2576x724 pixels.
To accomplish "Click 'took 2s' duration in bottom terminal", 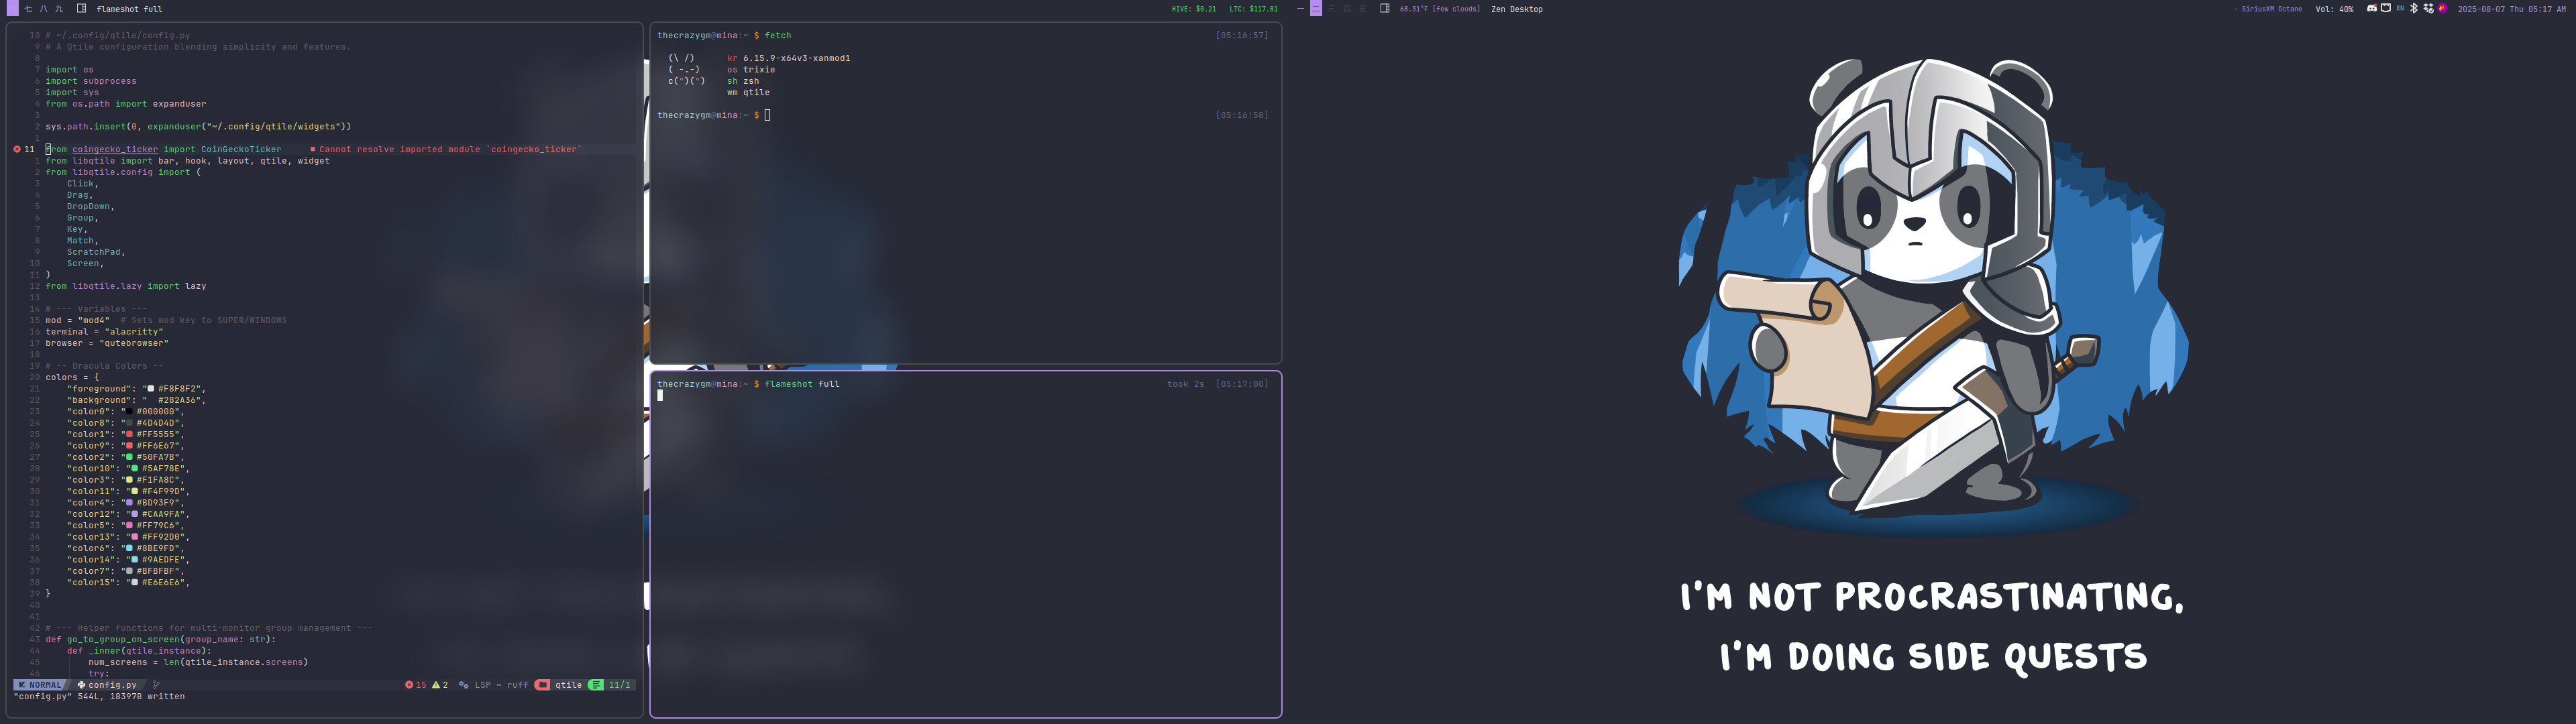I will 1186,384.
